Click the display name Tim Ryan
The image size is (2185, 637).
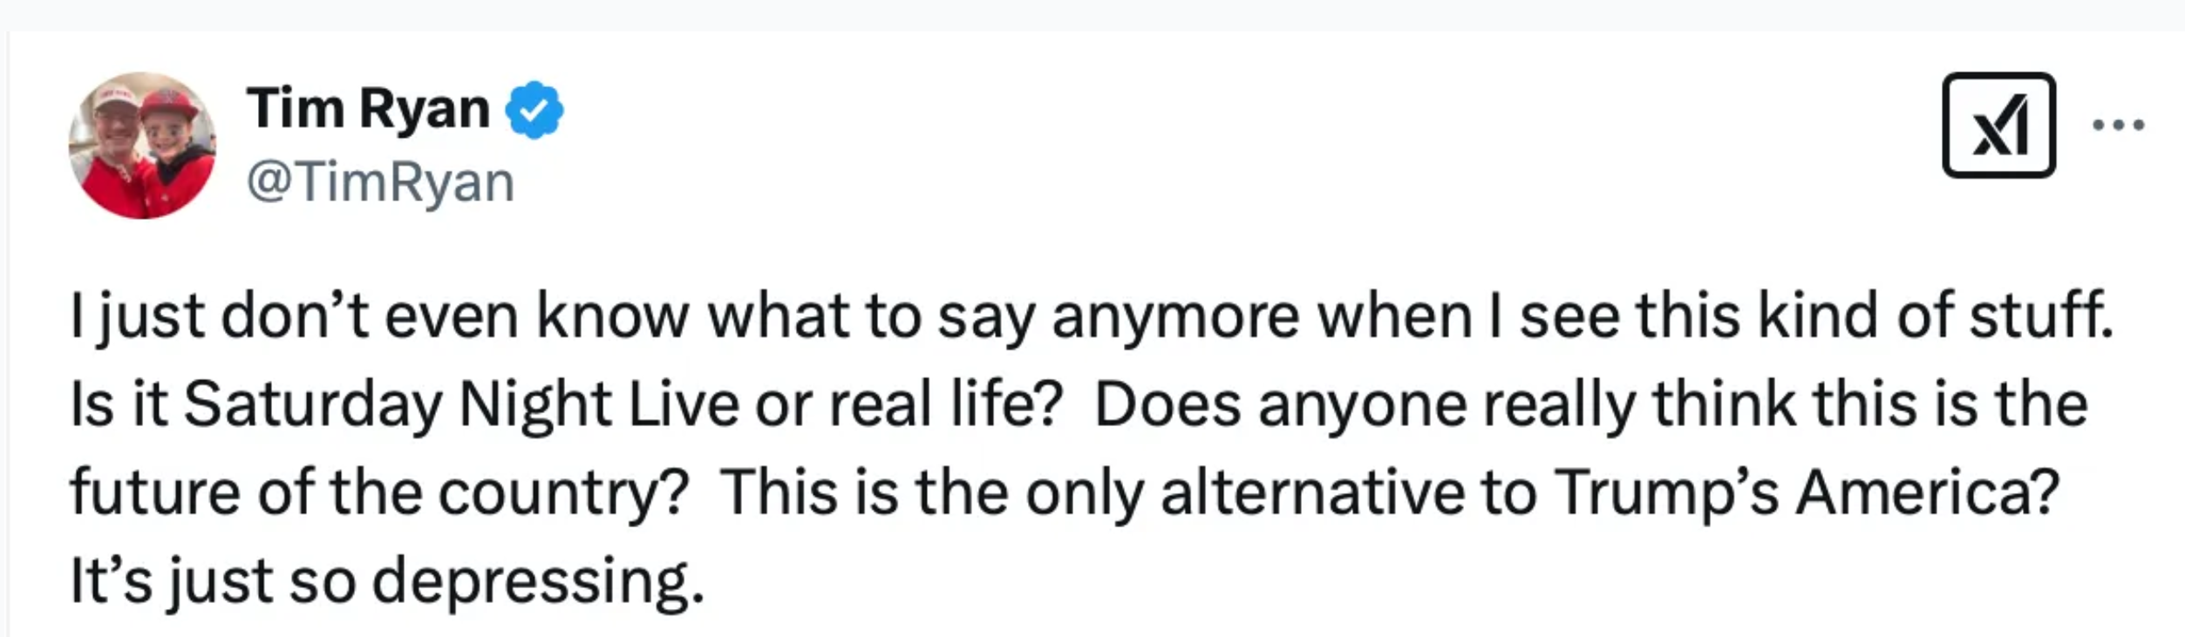pyautogui.click(x=368, y=108)
